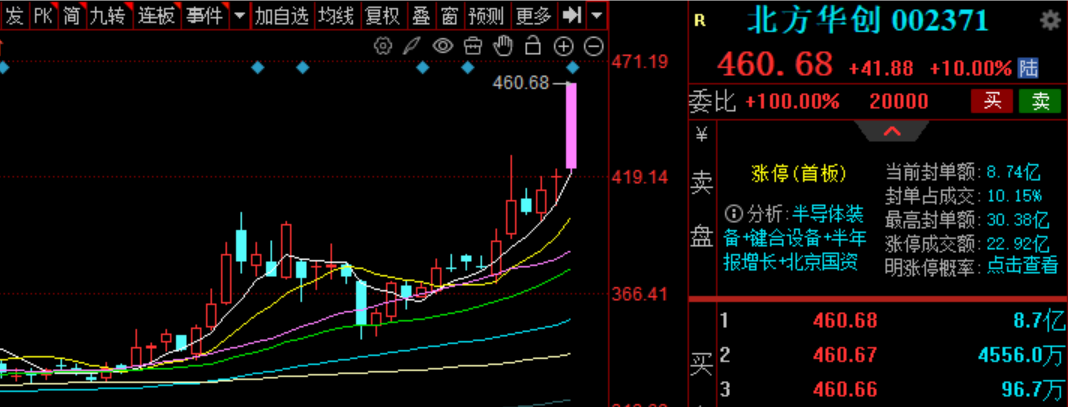Viewport: 1068px width, 407px height.
Task: Open the gear settings beside 北方华创 002371
Action: click(x=1050, y=20)
